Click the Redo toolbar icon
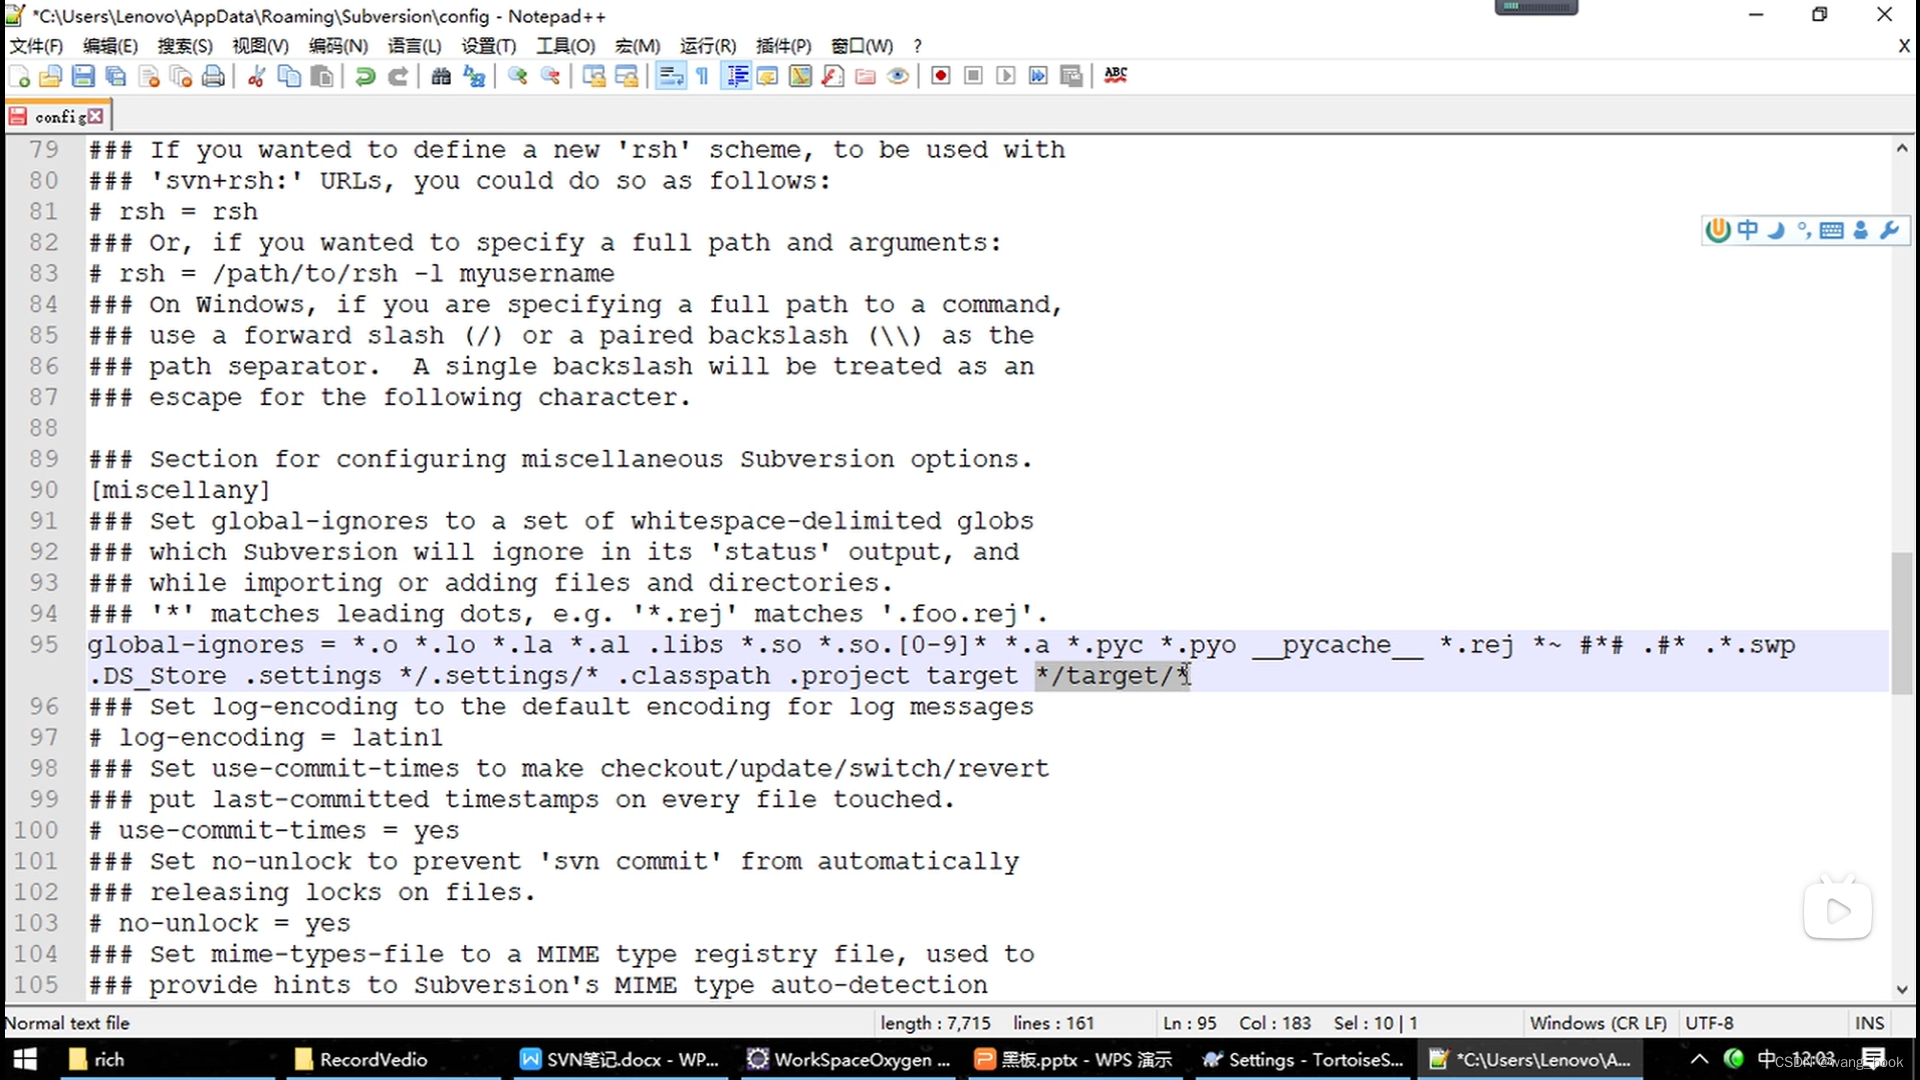The height and width of the screenshot is (1080, 1920). tap(398, 76)
